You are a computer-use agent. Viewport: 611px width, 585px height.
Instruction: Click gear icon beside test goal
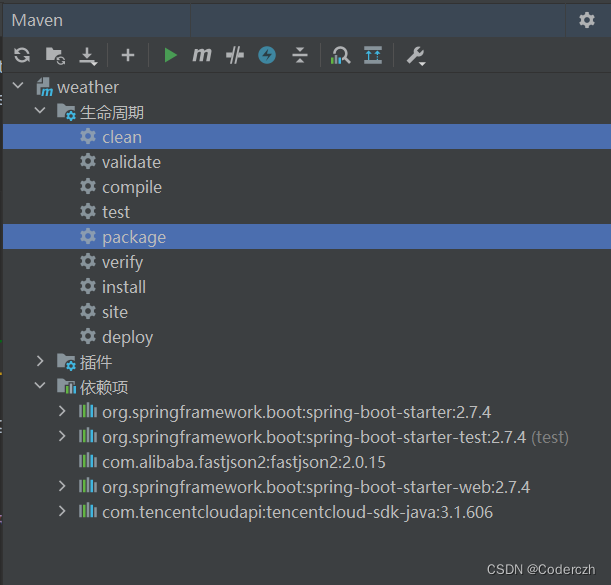point(88,211)
